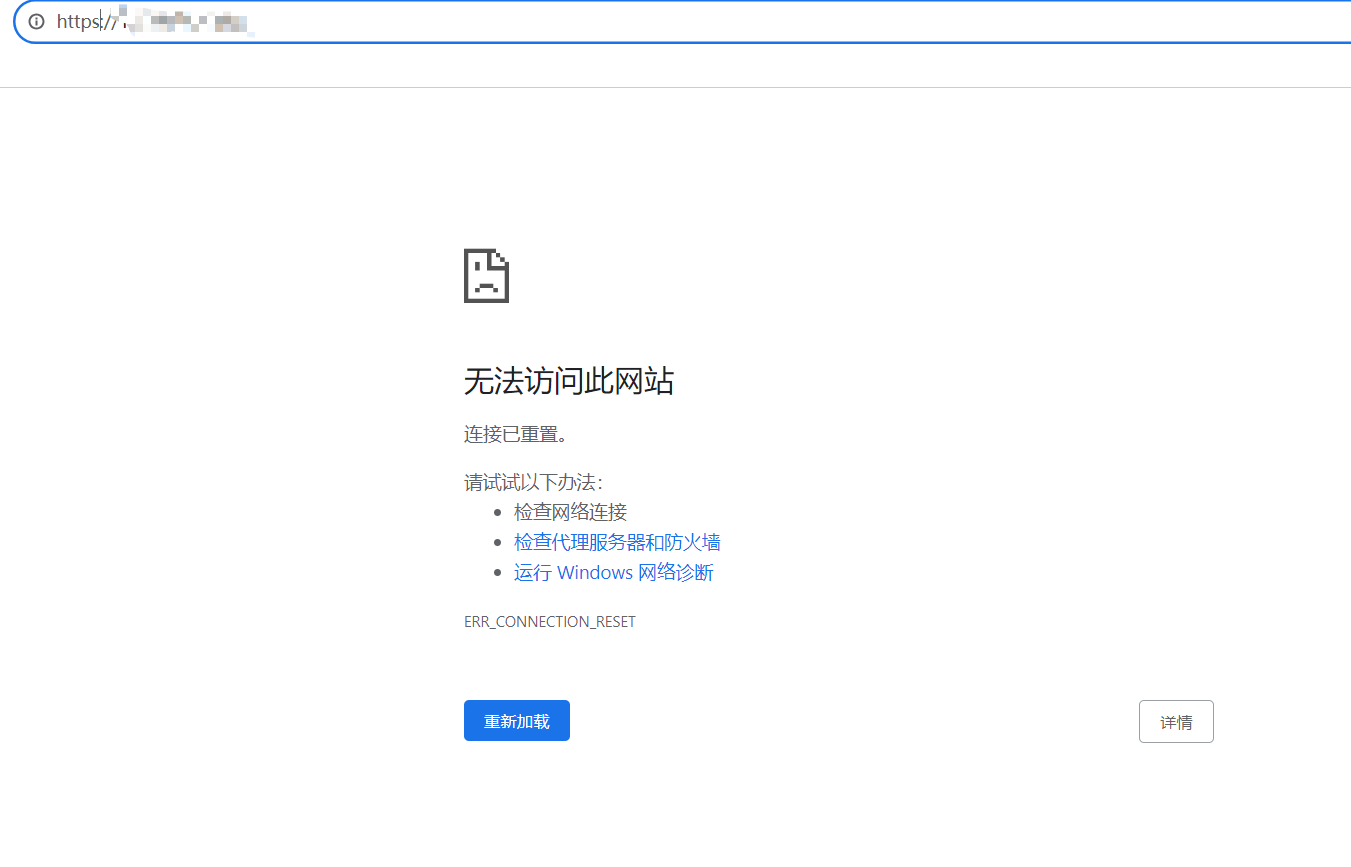Click the site info icon in address bar
The image size is (1351, 867).
(x=37, y=21)
